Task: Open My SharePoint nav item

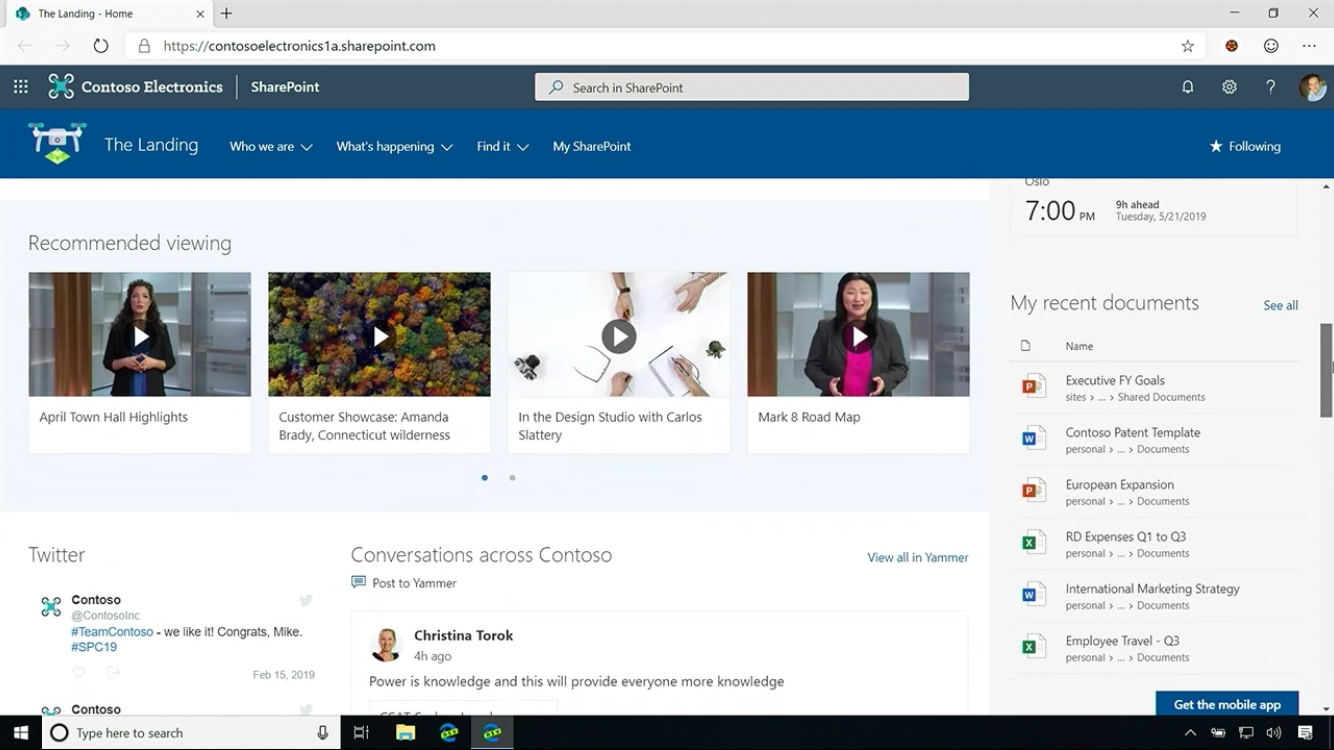Action: point(591,146)
